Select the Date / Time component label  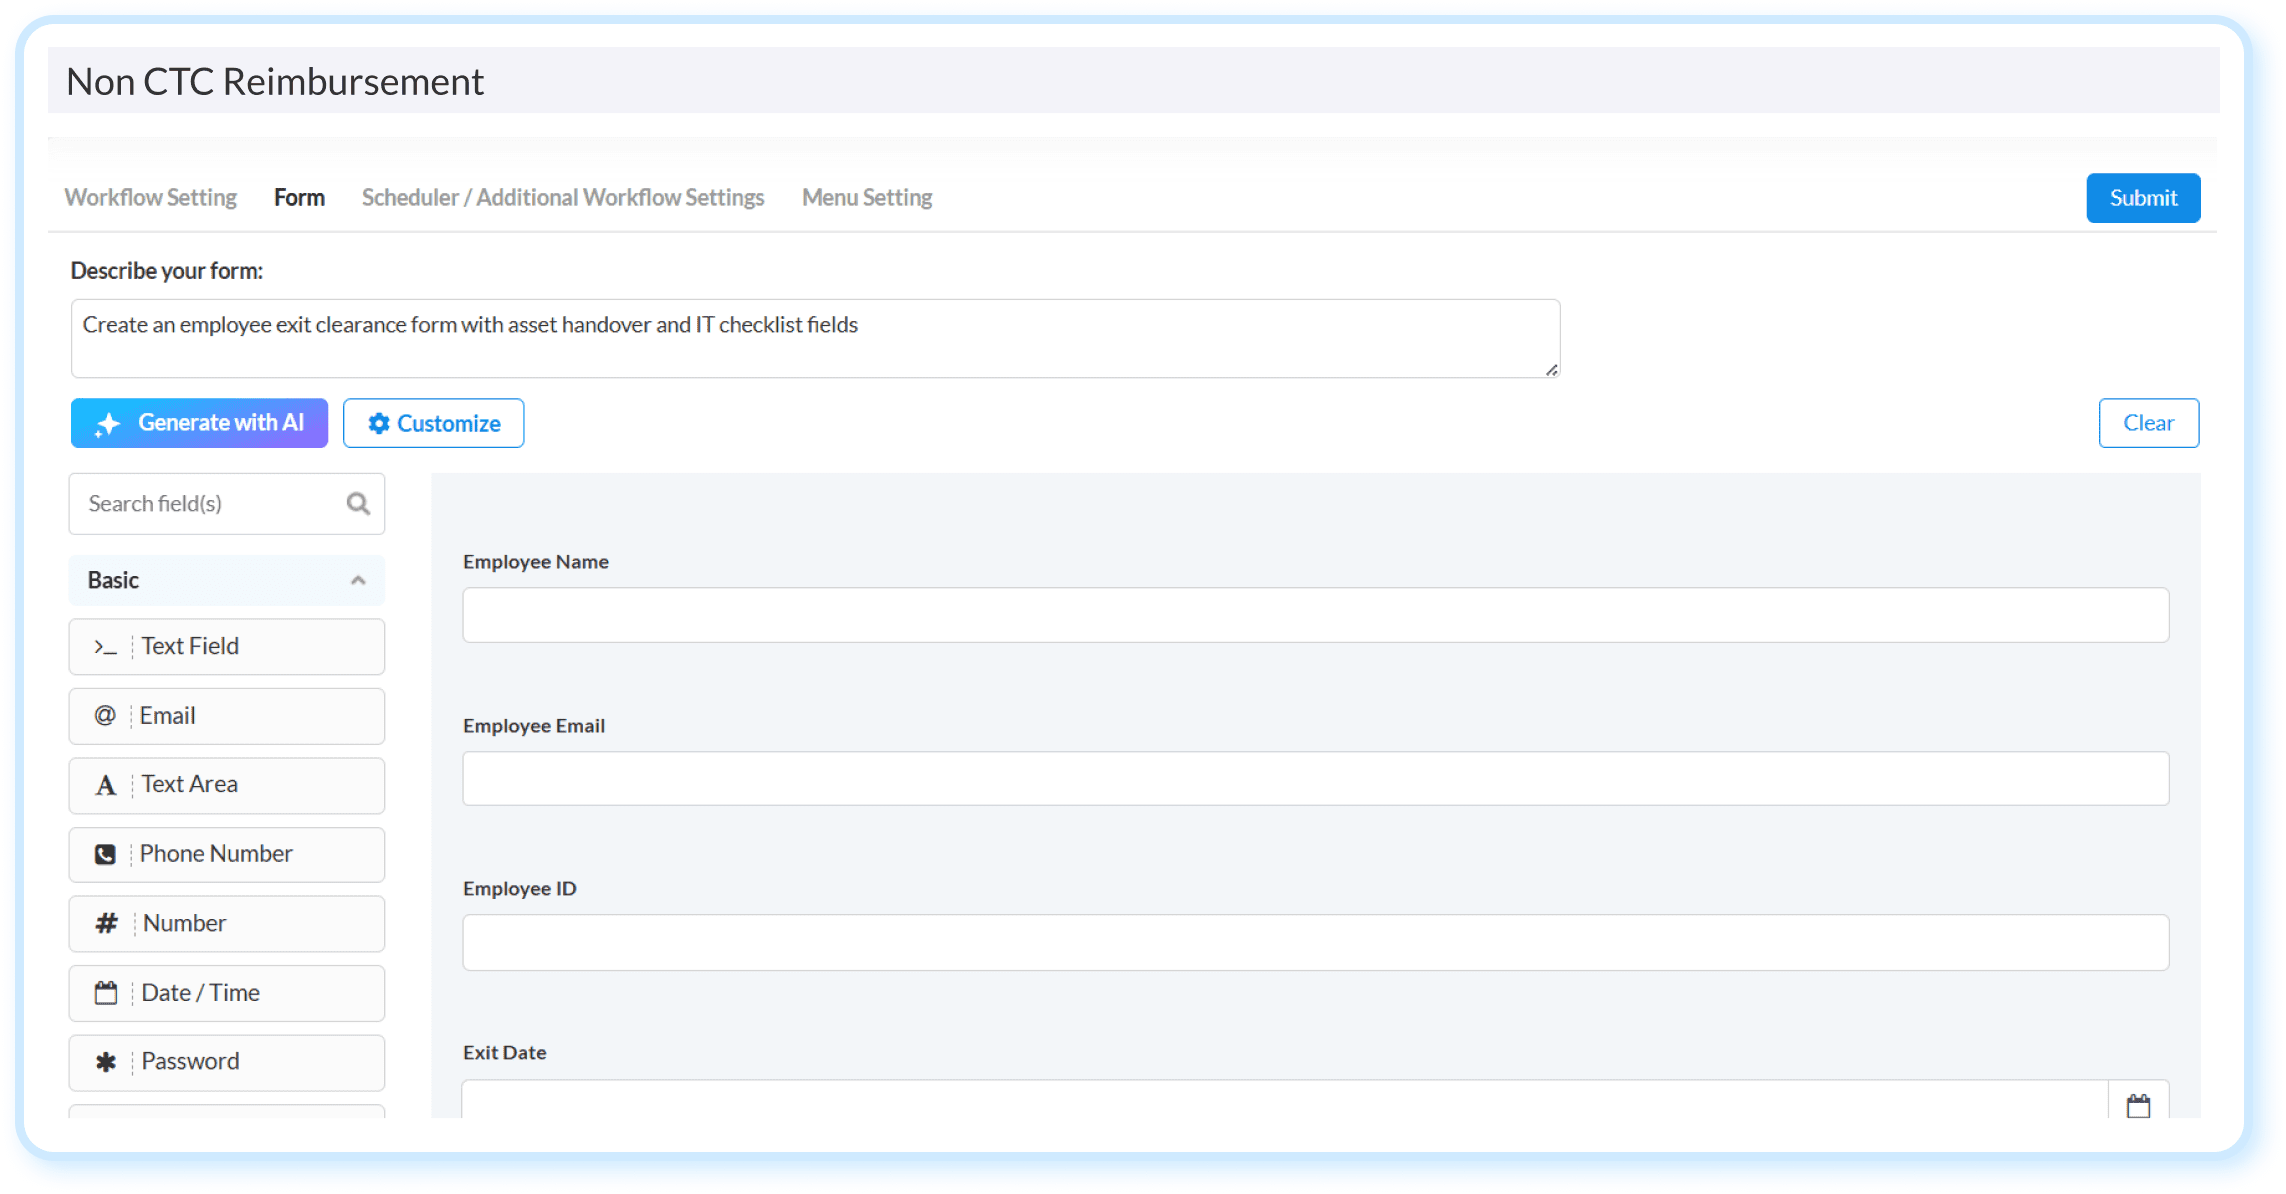(200, 993)
